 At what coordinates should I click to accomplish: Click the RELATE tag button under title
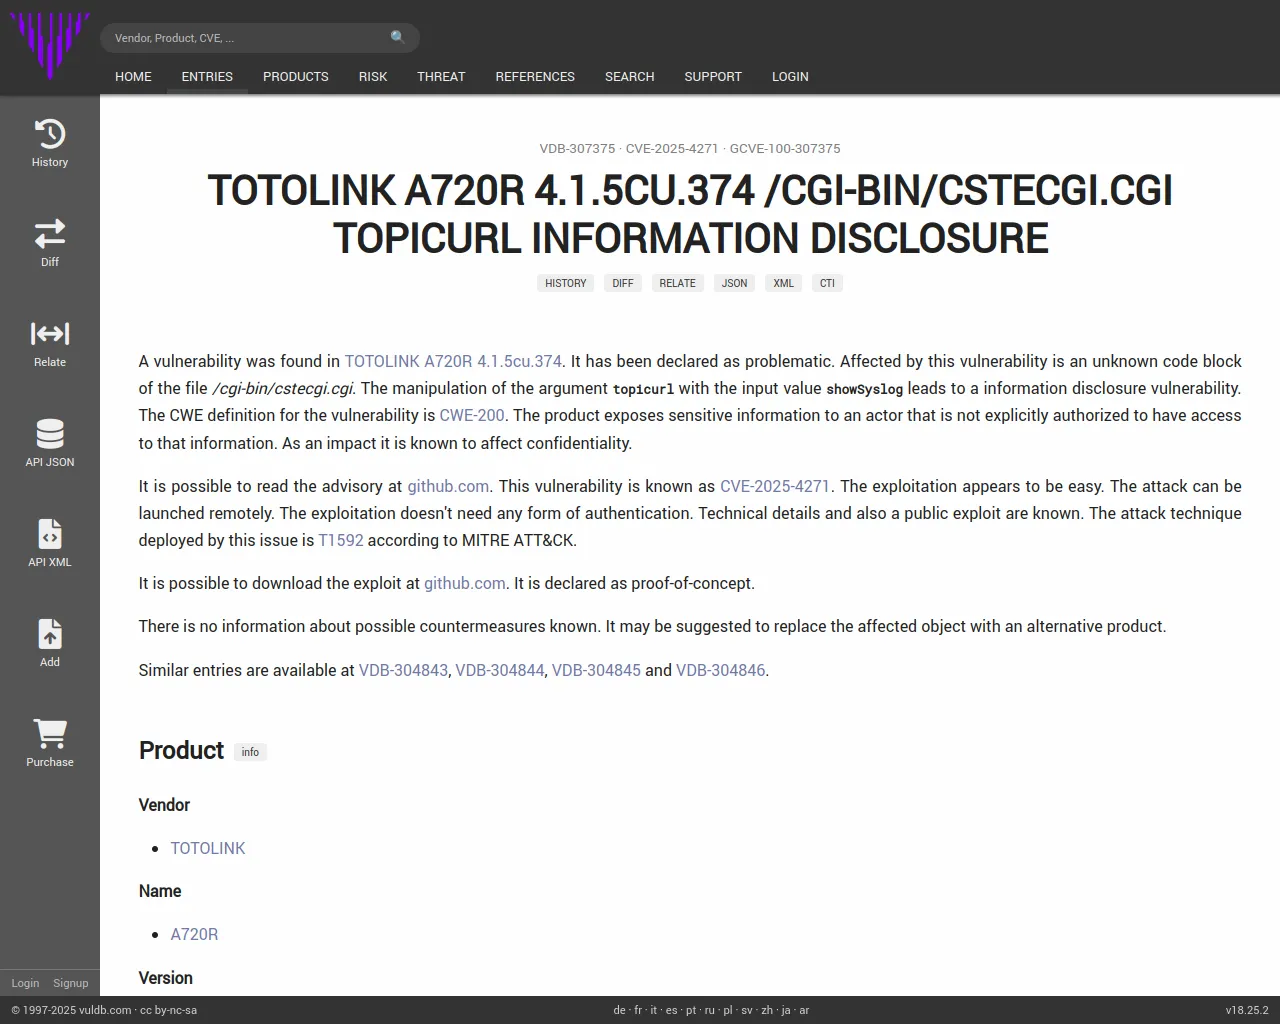click(677, 283)
